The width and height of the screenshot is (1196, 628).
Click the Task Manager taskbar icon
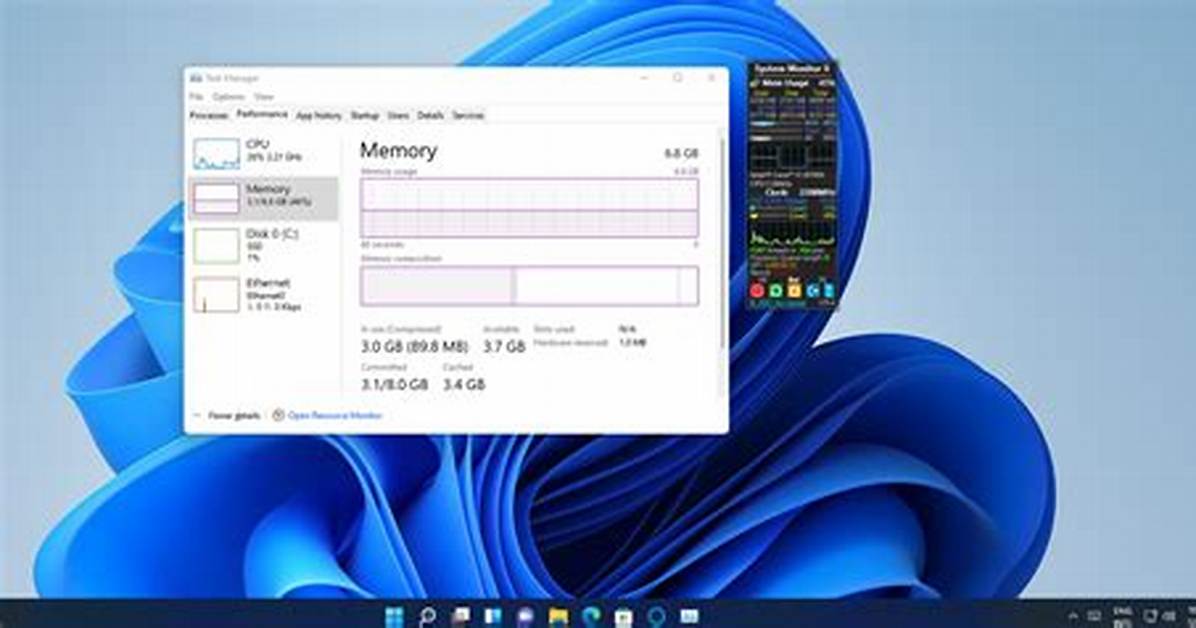[690, 616]
